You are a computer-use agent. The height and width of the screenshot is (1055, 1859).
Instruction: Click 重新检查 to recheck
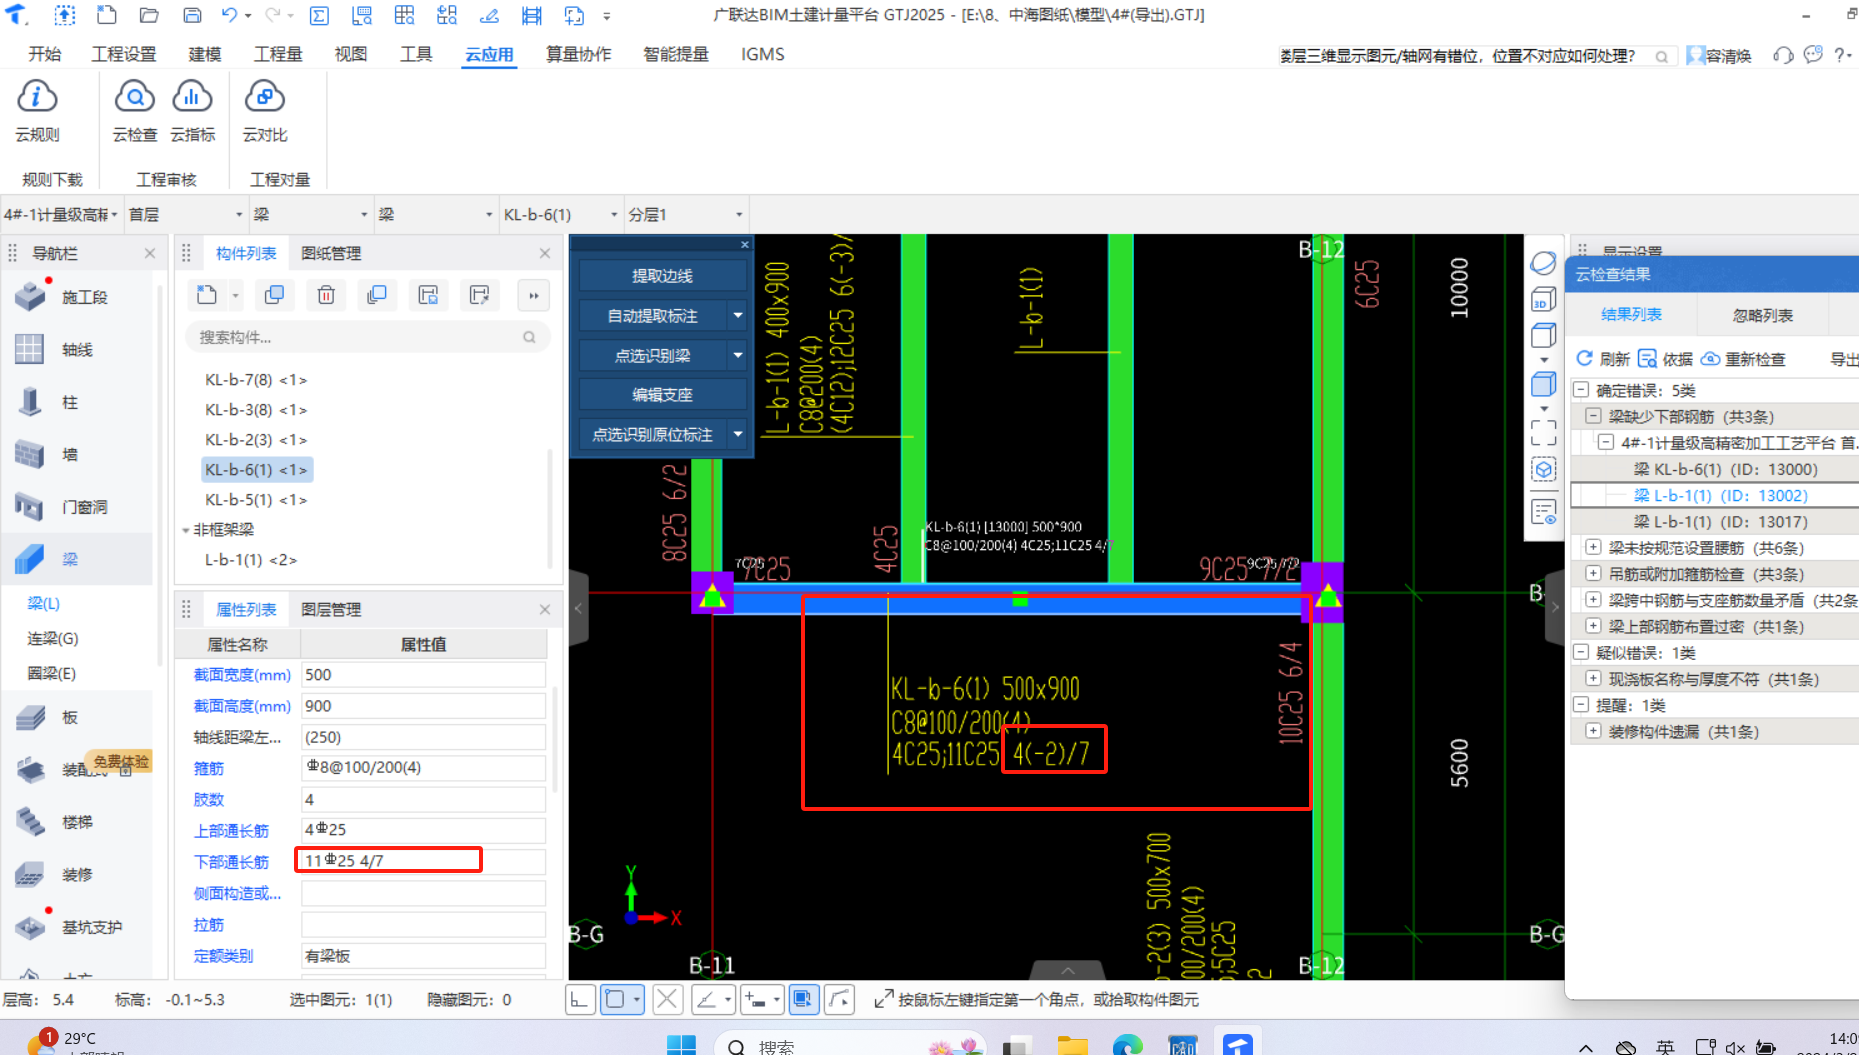click(1743, 359)
